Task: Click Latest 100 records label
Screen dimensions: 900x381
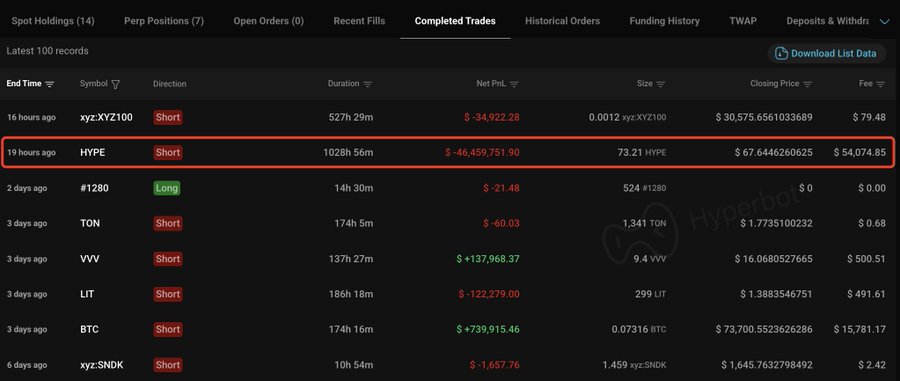Action: 48,51
